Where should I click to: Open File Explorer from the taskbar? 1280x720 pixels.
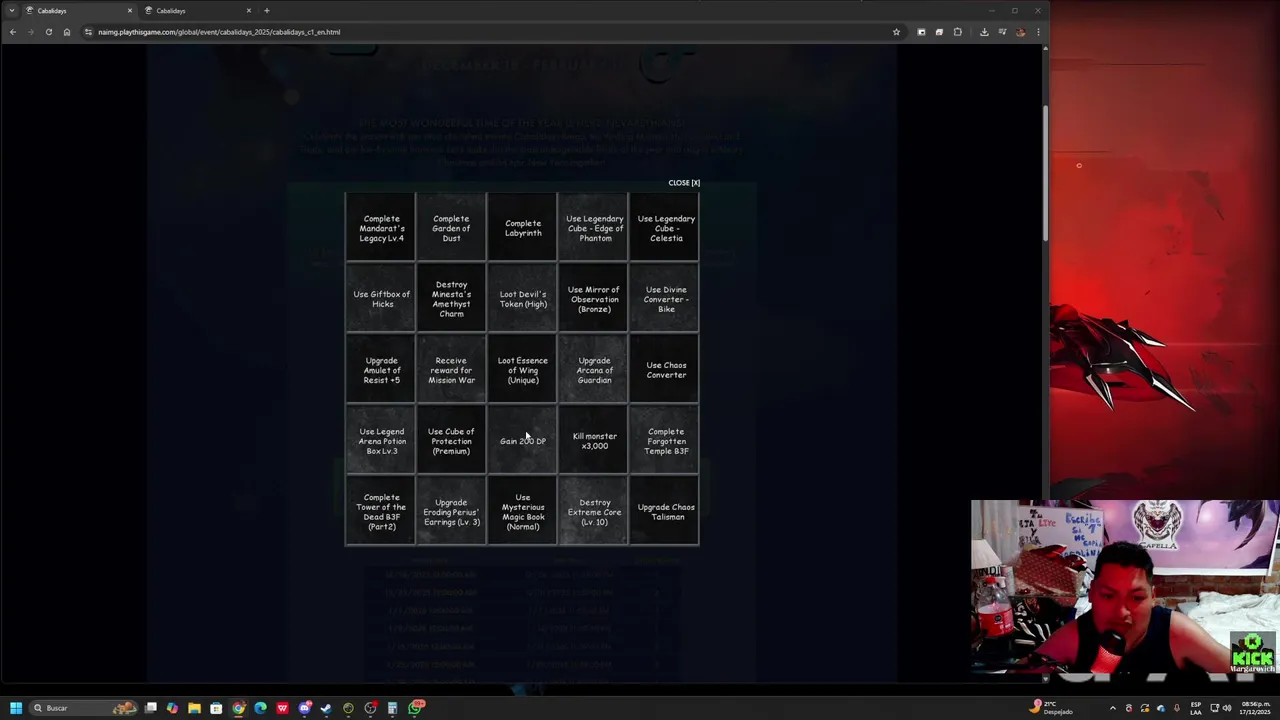194,708
